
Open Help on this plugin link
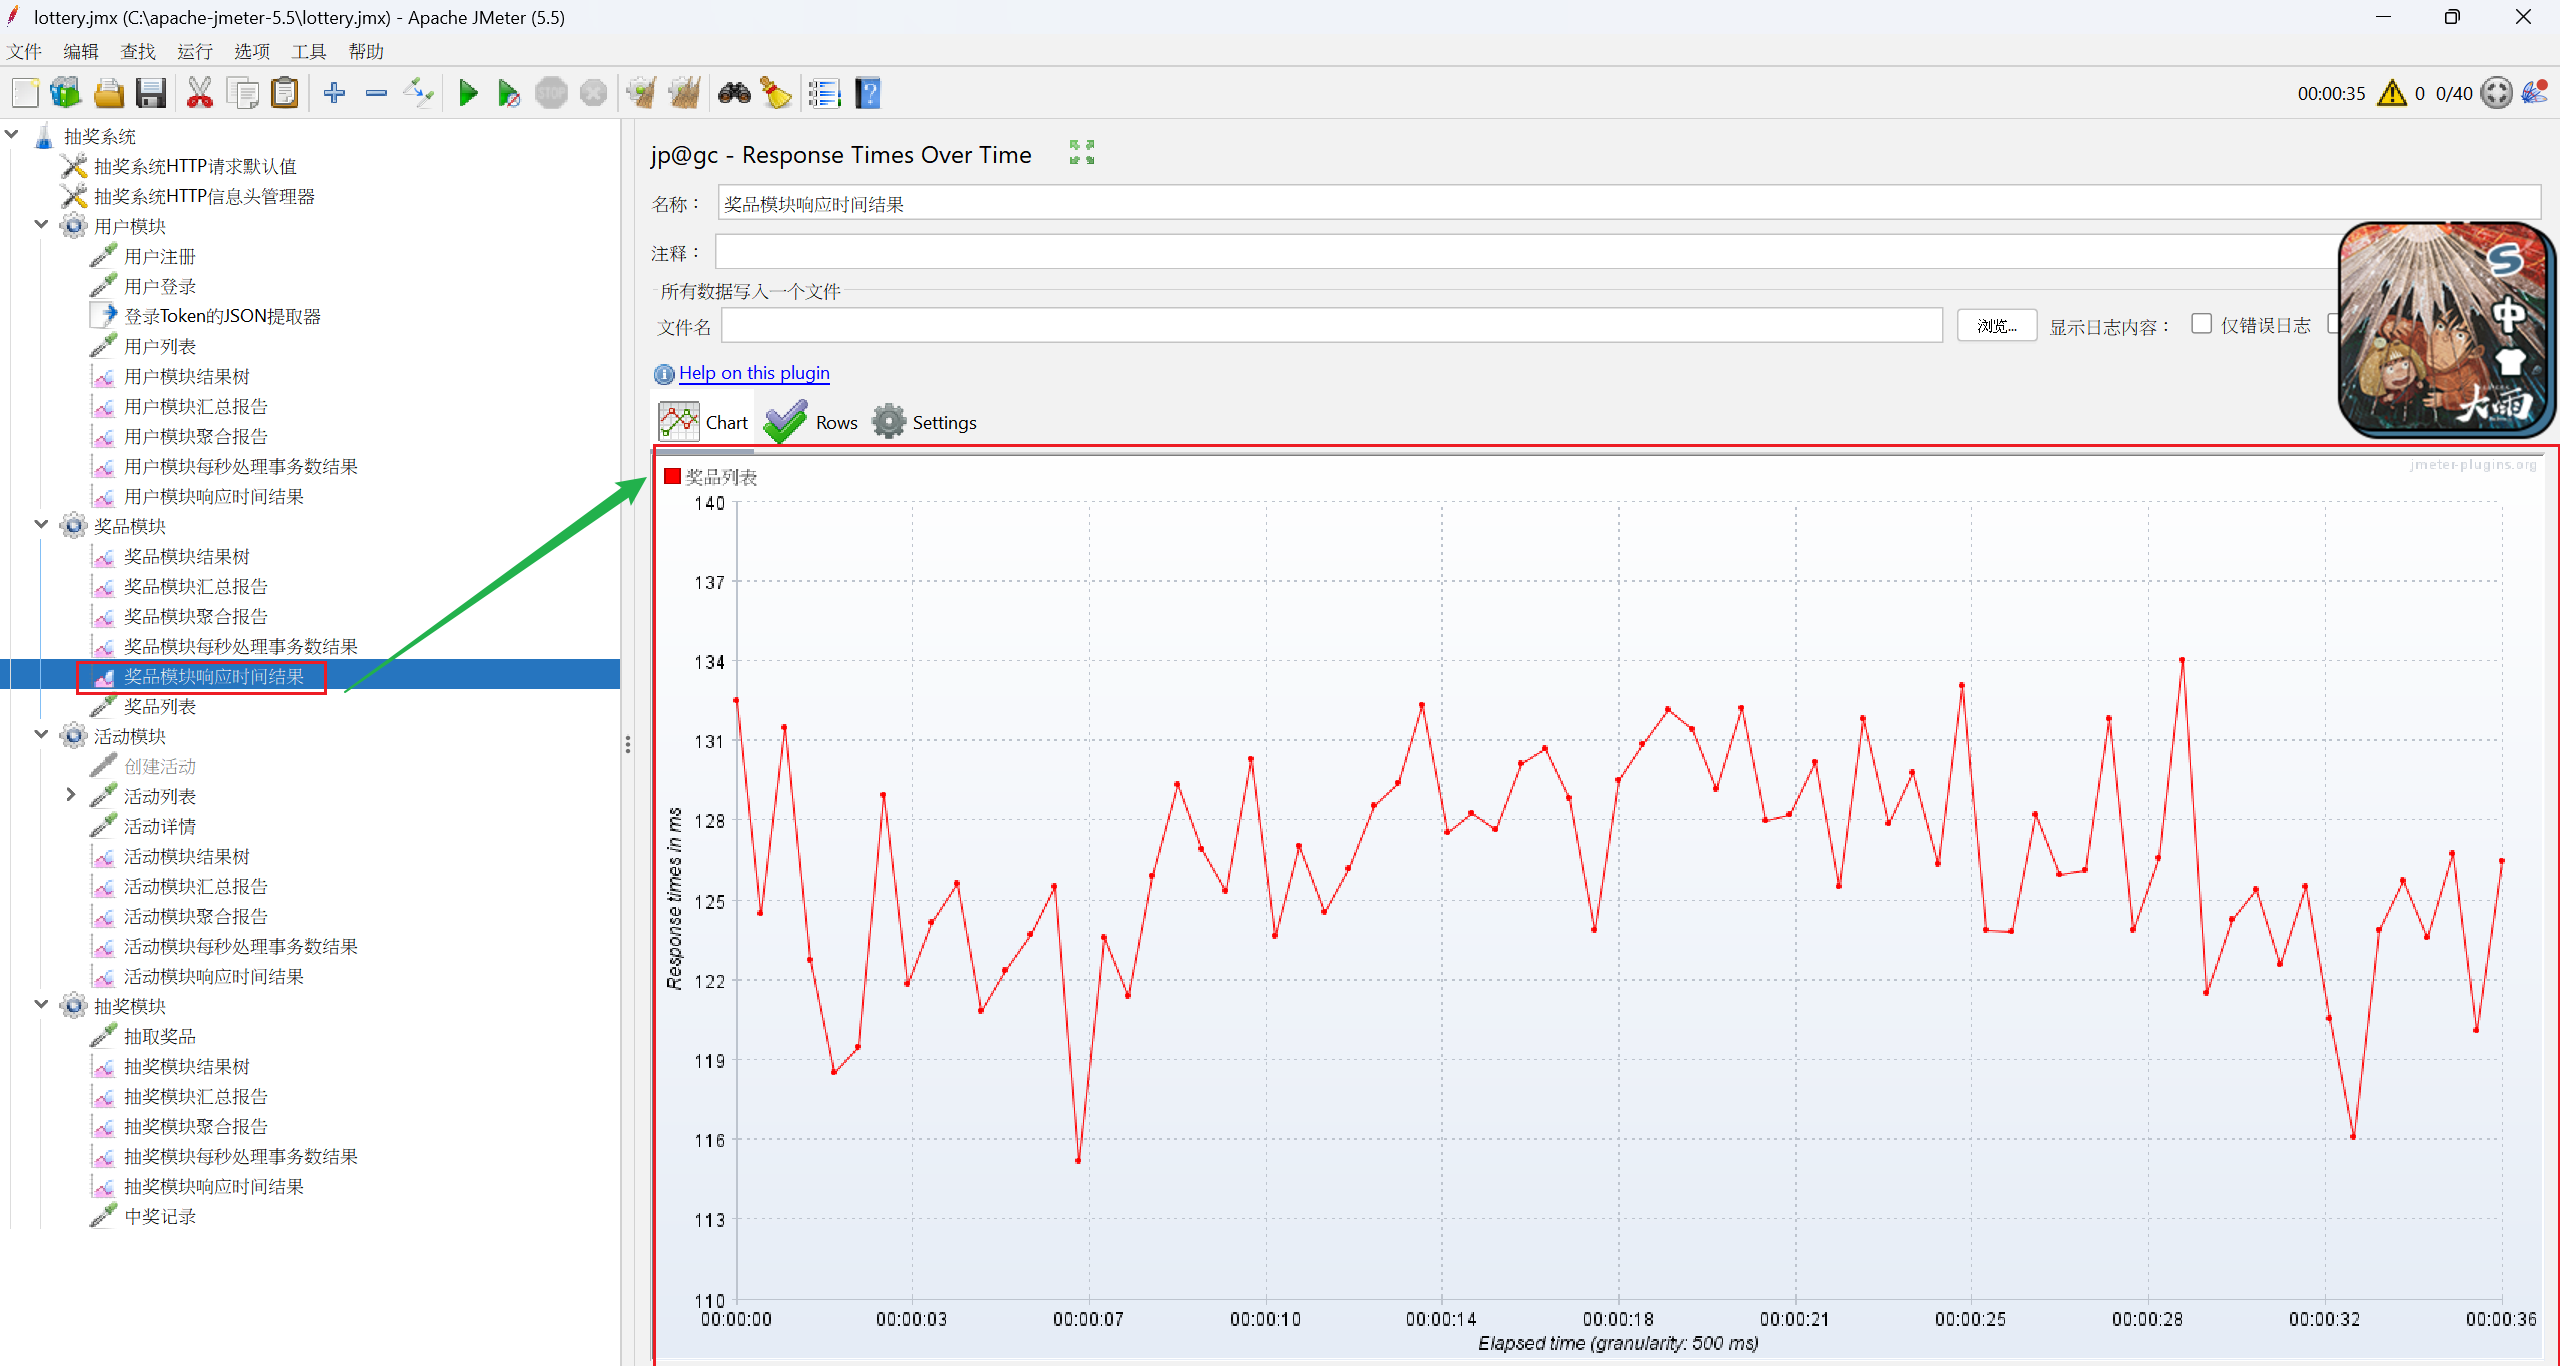pos(754,373)
